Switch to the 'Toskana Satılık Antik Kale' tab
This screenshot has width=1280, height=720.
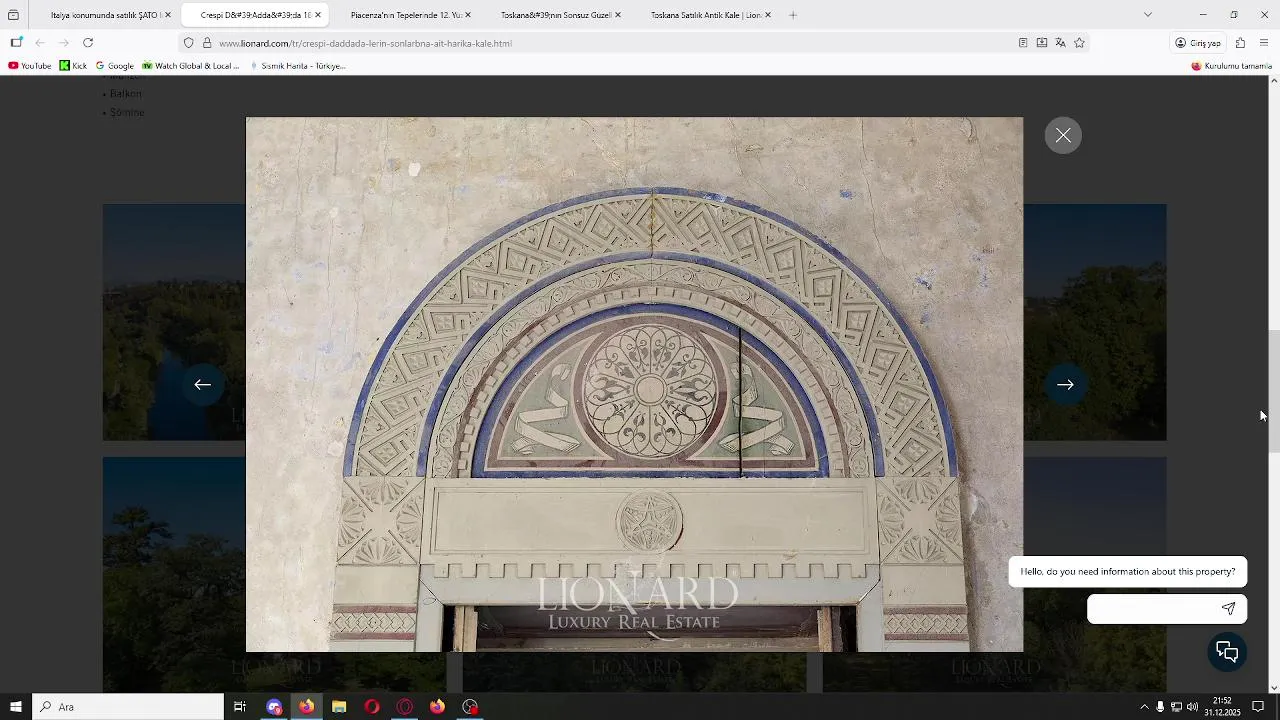tap(705, 15)
